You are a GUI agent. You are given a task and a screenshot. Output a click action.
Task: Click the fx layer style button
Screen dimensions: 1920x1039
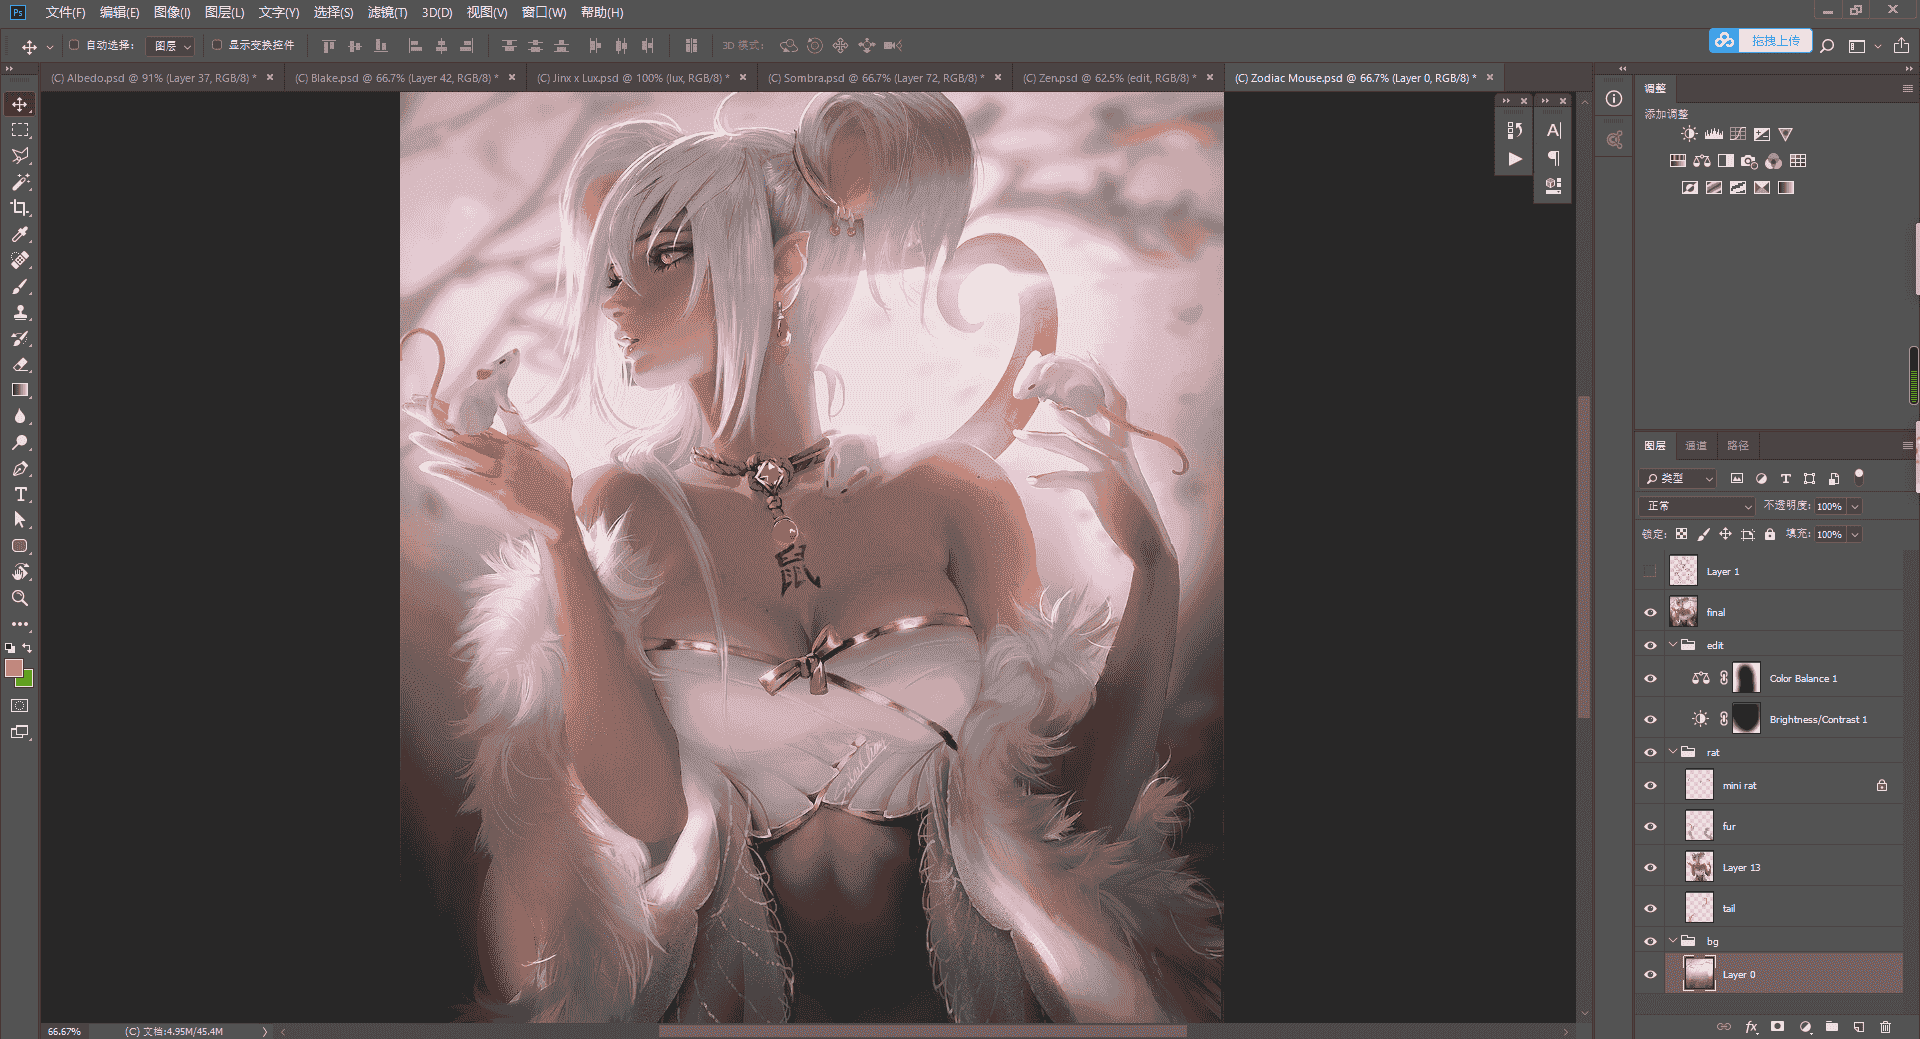[x=1751, y=1026]
